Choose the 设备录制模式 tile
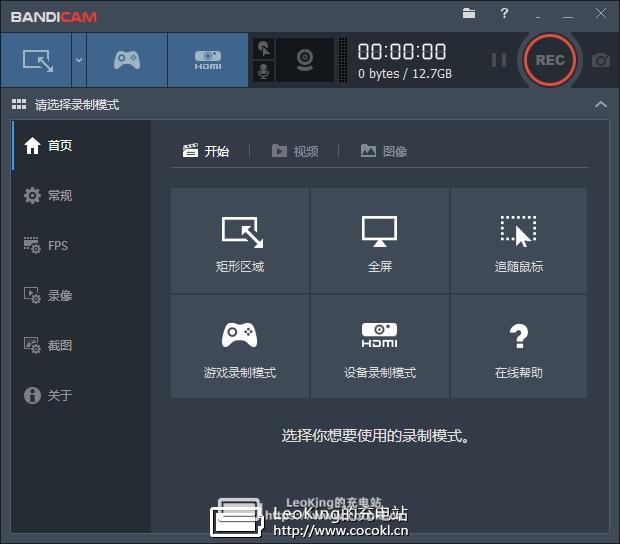This screenshot has height=544, width=620. [380, 346]
